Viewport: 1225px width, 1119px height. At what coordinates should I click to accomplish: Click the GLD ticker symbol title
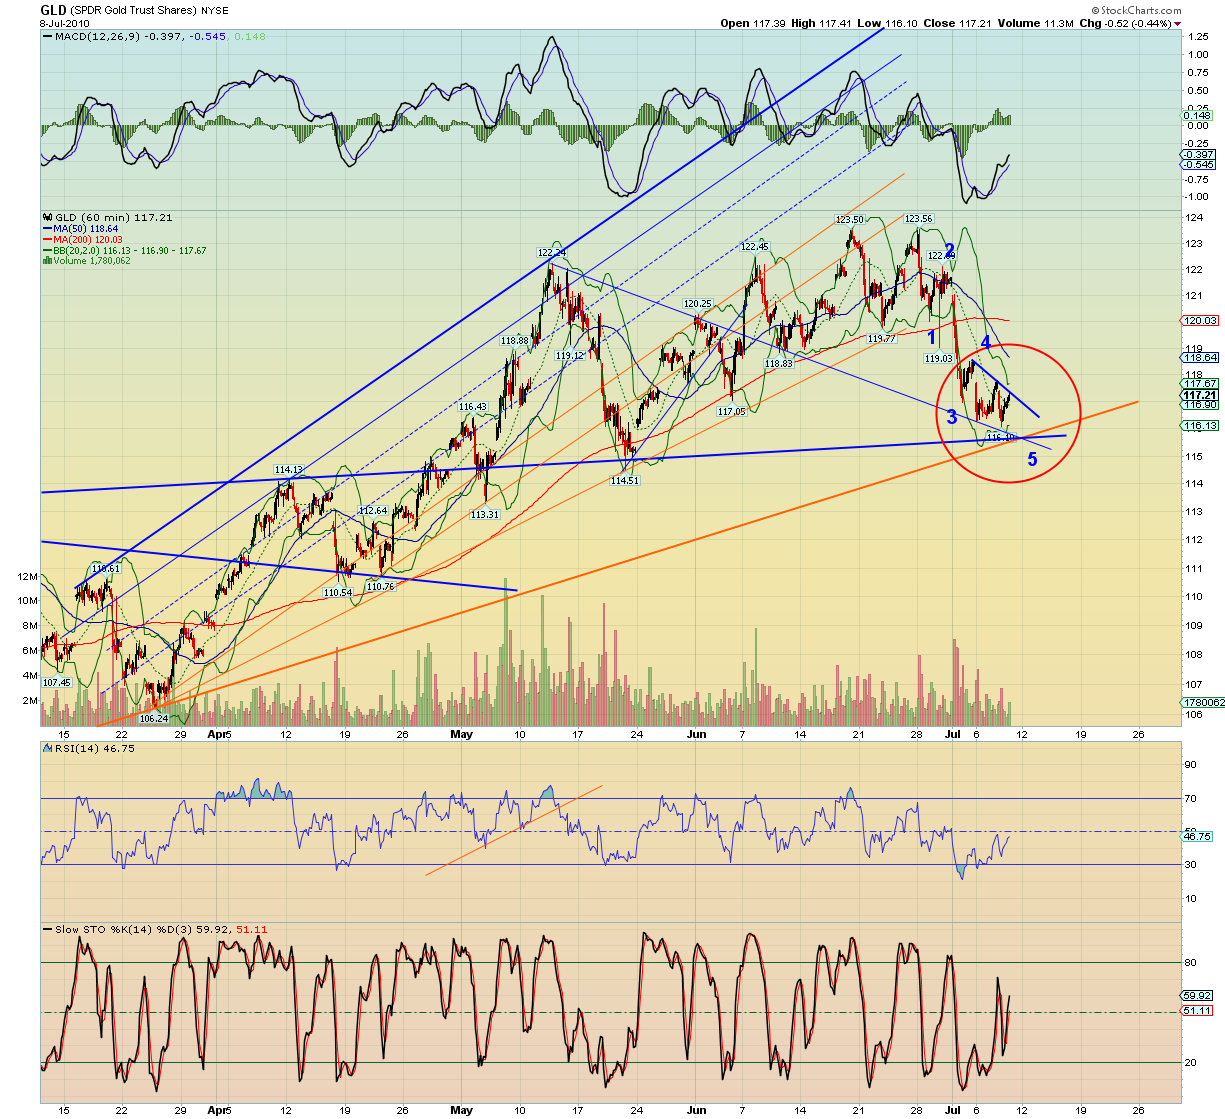coord(53,10)
